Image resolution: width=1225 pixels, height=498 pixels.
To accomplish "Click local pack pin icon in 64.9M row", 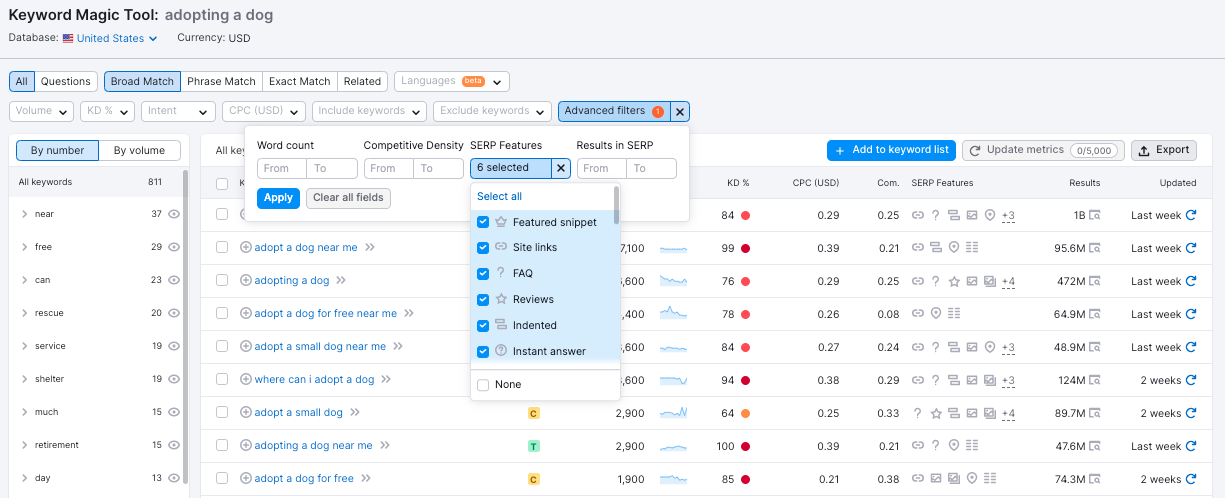I will [x=936, y=314].
